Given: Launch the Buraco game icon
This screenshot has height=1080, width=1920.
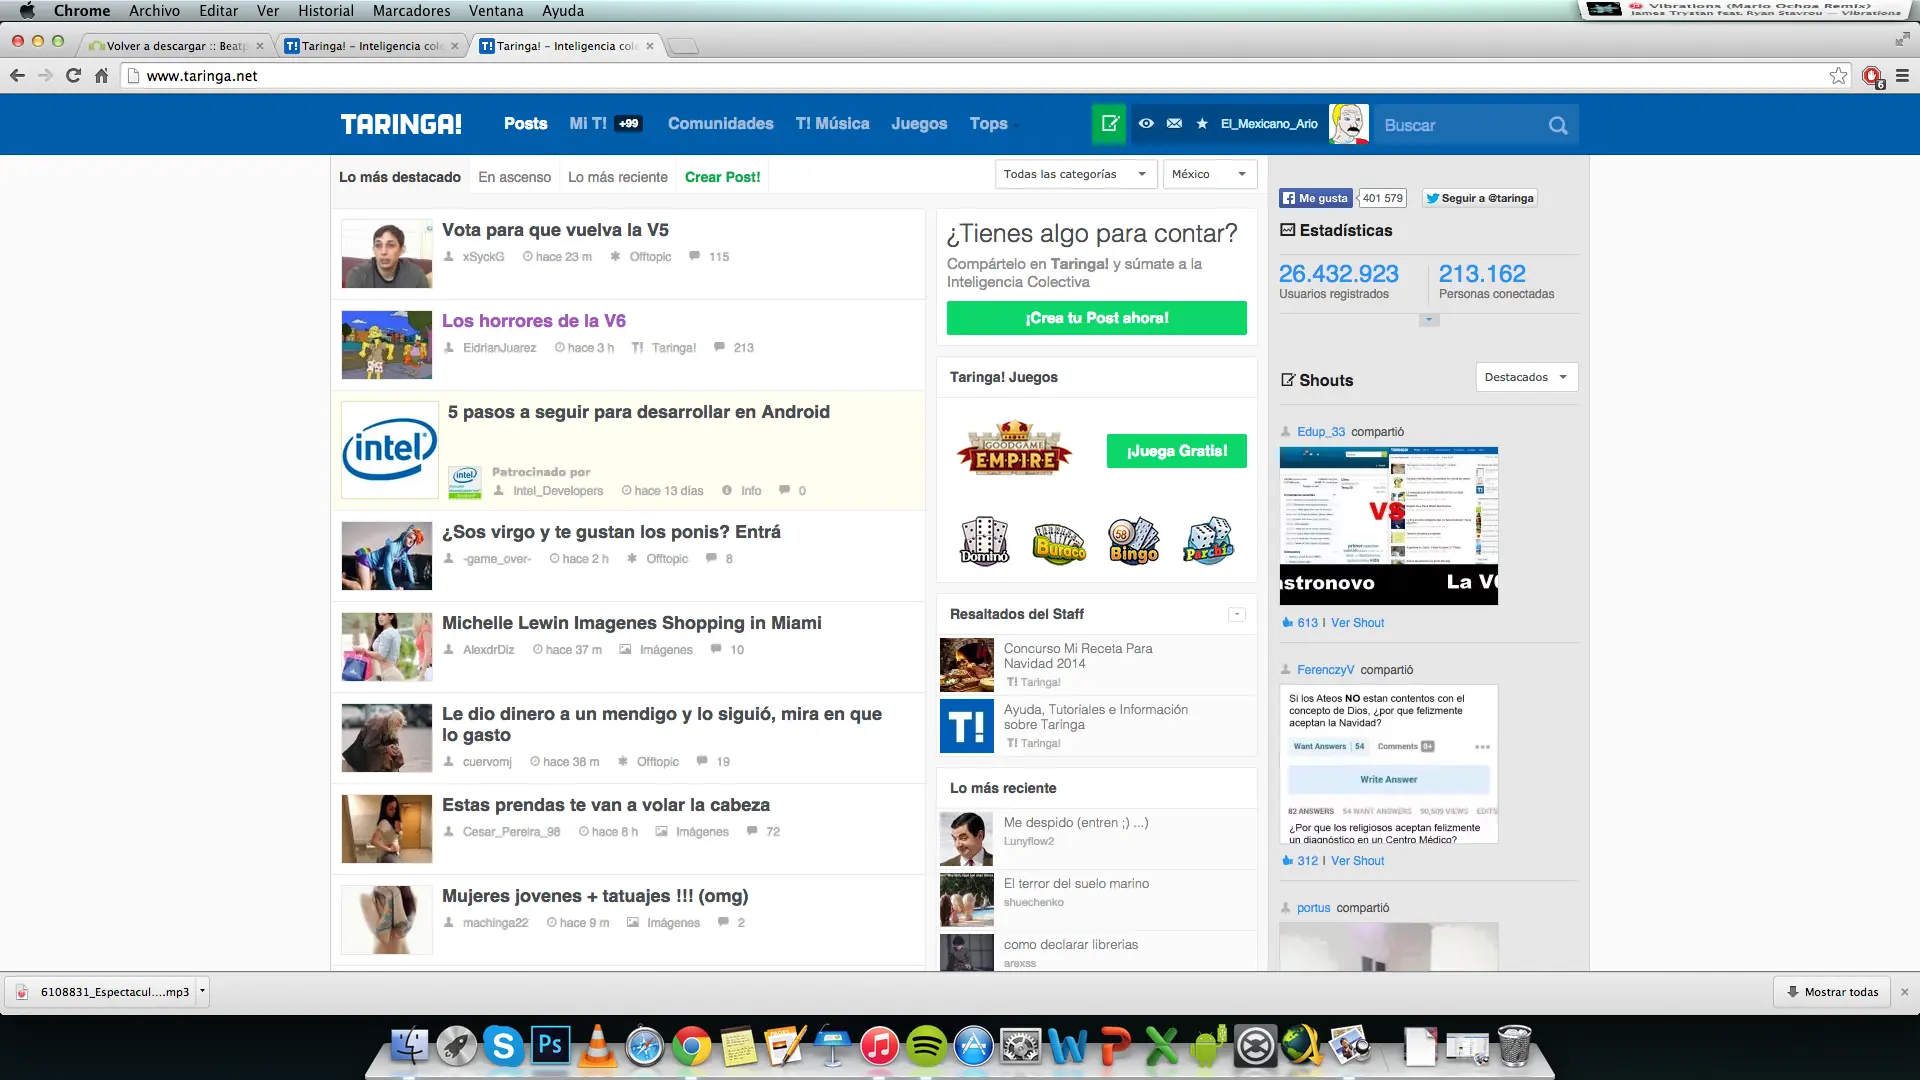Looking at the screenshot, I should pos(1059,542).
